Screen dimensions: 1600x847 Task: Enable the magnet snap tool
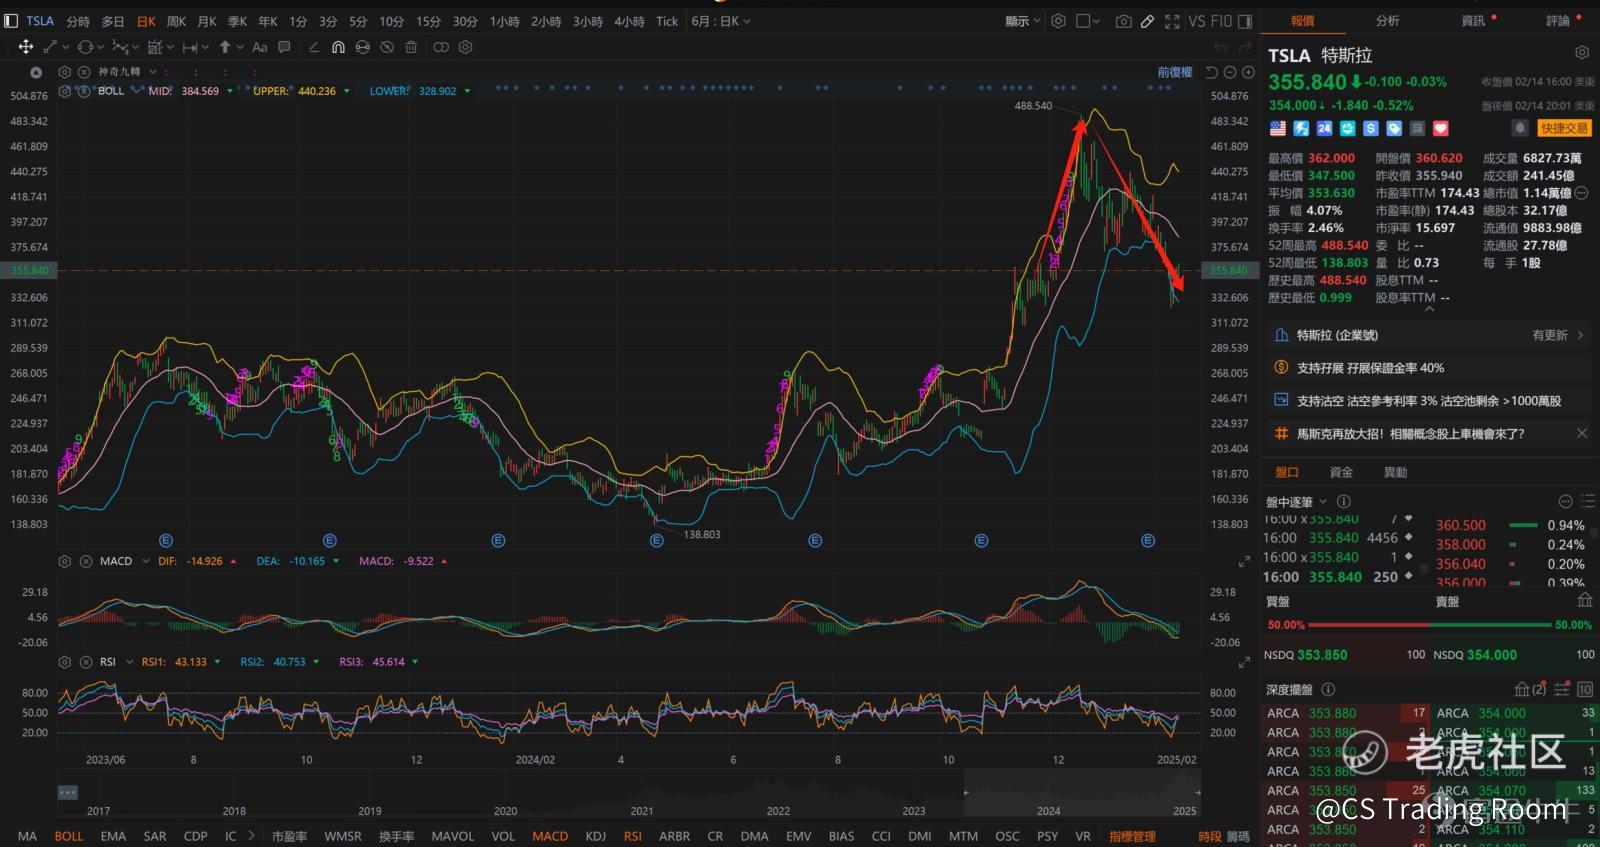338,47
